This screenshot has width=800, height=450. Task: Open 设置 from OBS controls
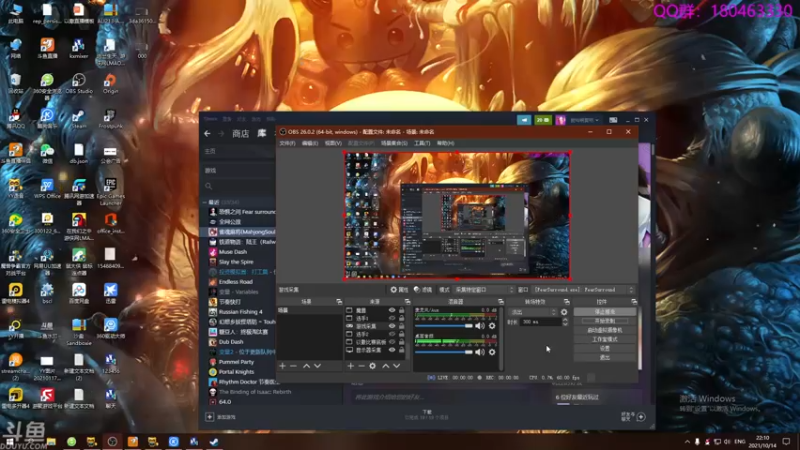coord(605,348)
